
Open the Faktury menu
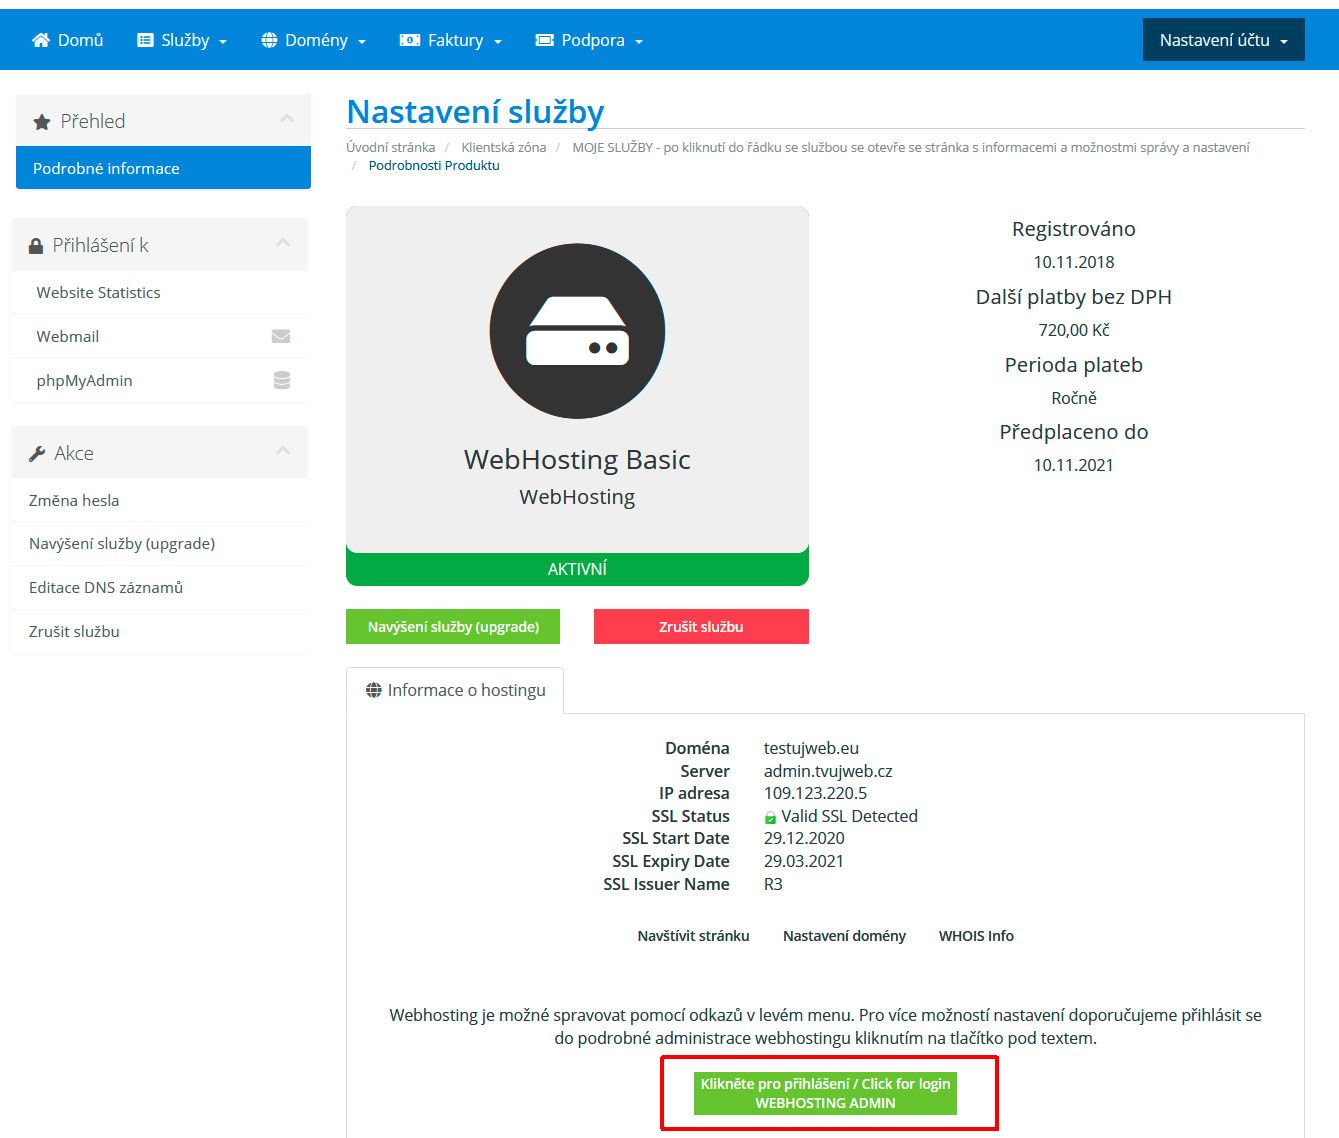[450, 40]
